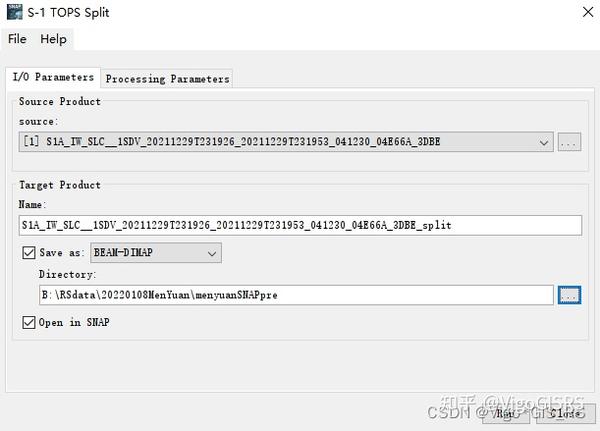
Task: Select the I/O Parameters tab
Action: [53, 77]
